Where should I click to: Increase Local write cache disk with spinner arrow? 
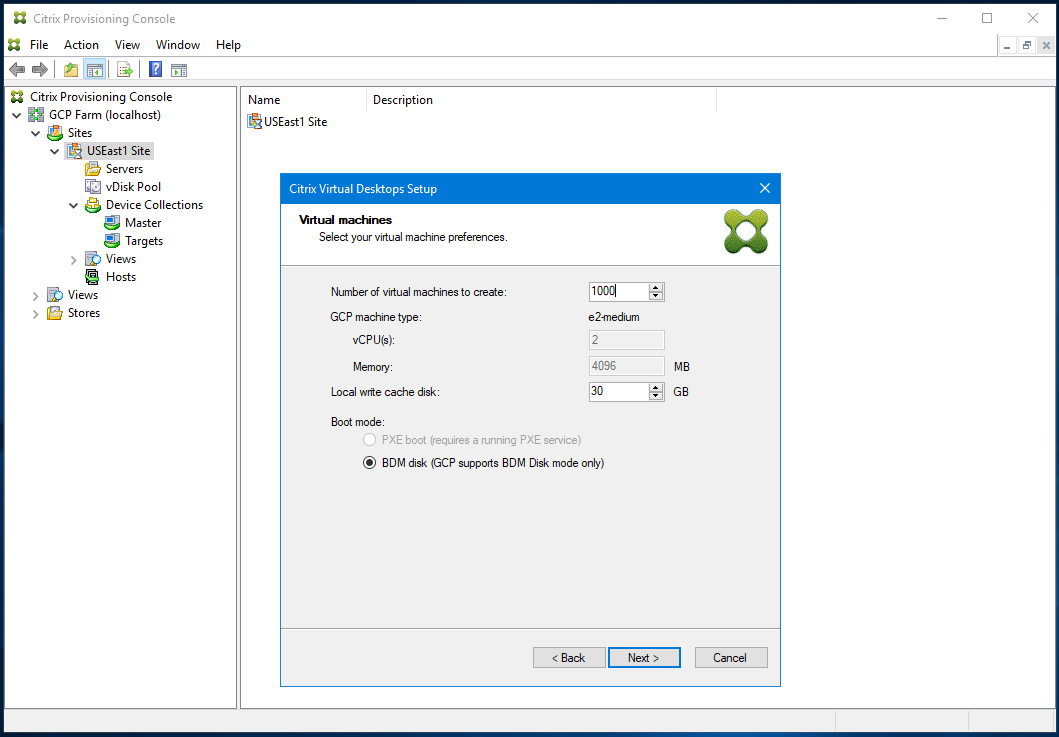pos(657,387)
